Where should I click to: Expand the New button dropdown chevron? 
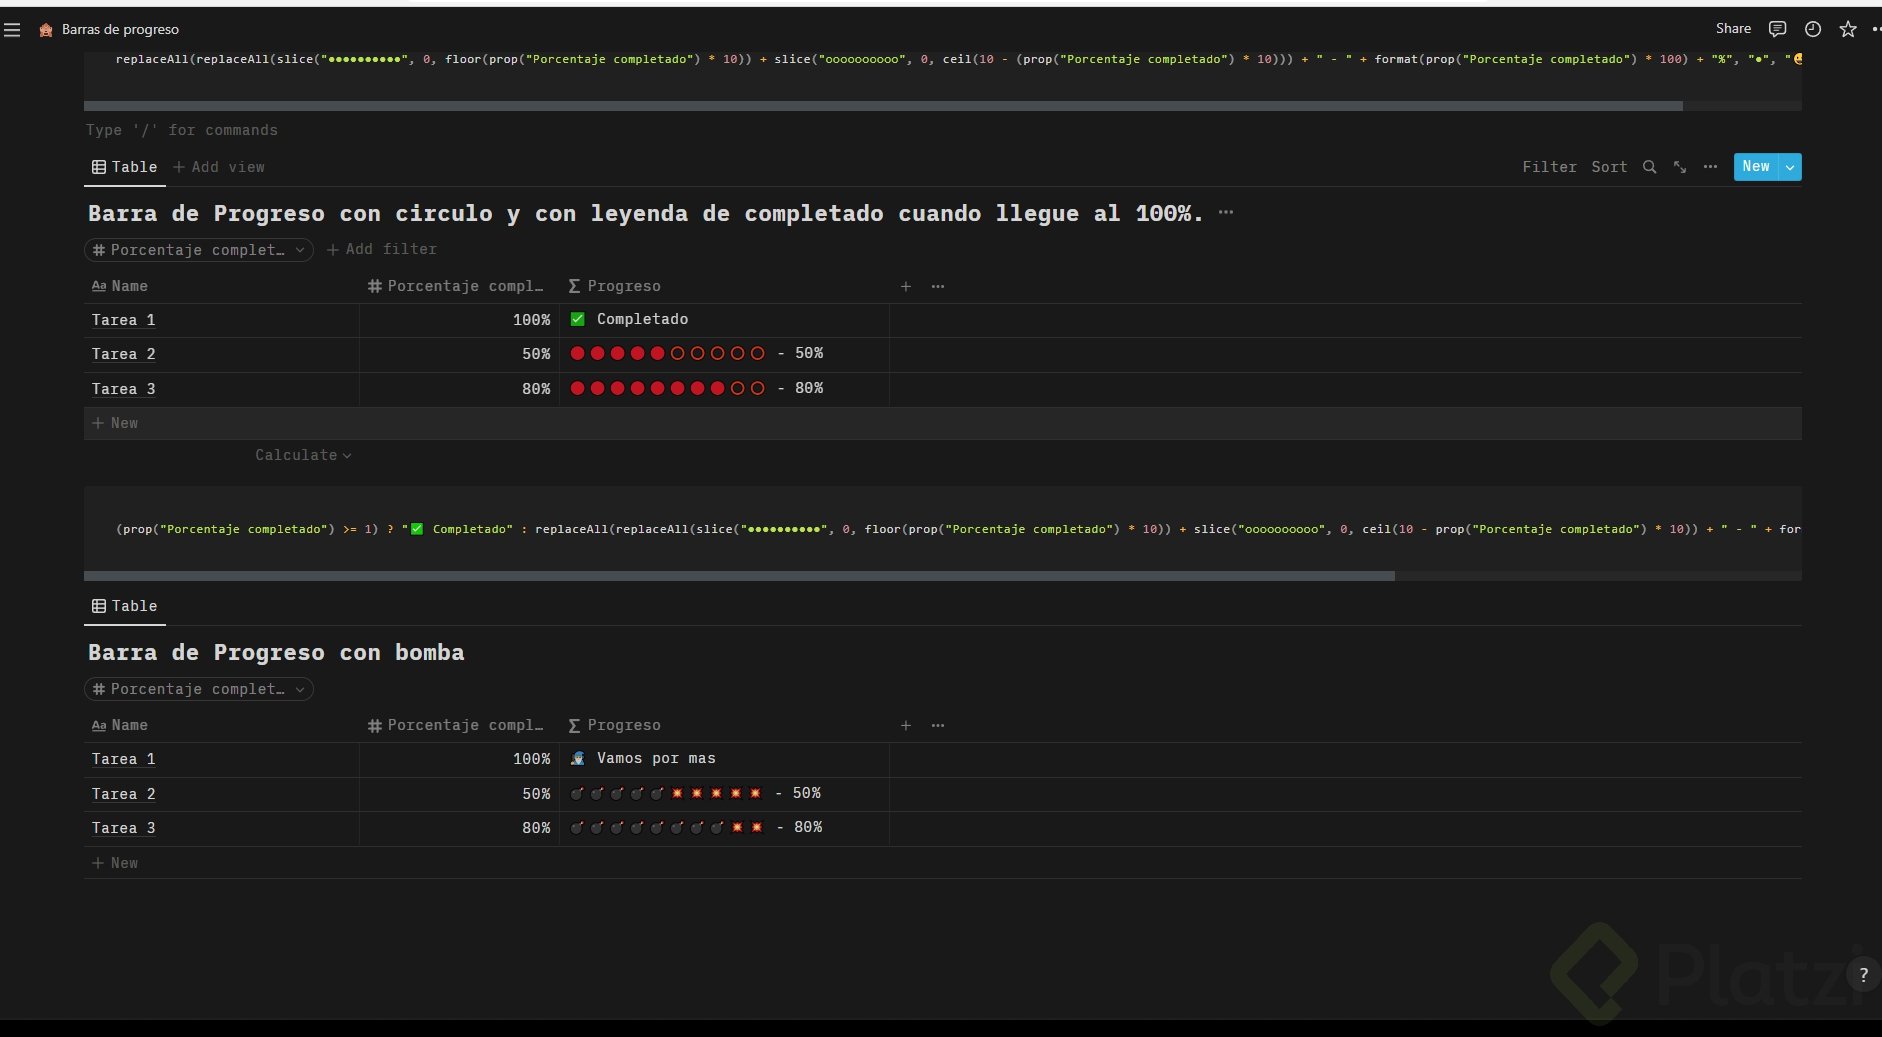click(x=1789, y=167)
